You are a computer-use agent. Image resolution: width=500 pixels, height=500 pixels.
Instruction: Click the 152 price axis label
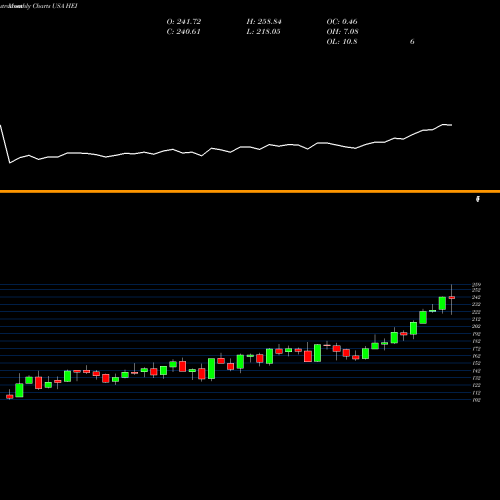(477, 363)
